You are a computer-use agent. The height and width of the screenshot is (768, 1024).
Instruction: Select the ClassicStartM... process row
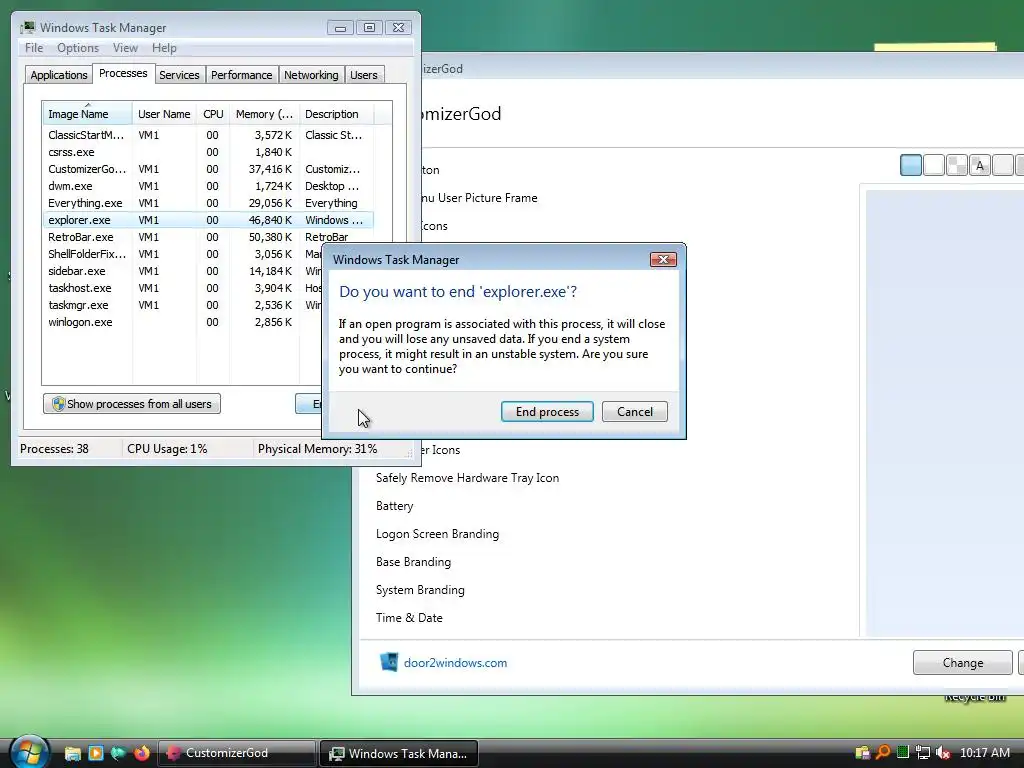[208, 135]
